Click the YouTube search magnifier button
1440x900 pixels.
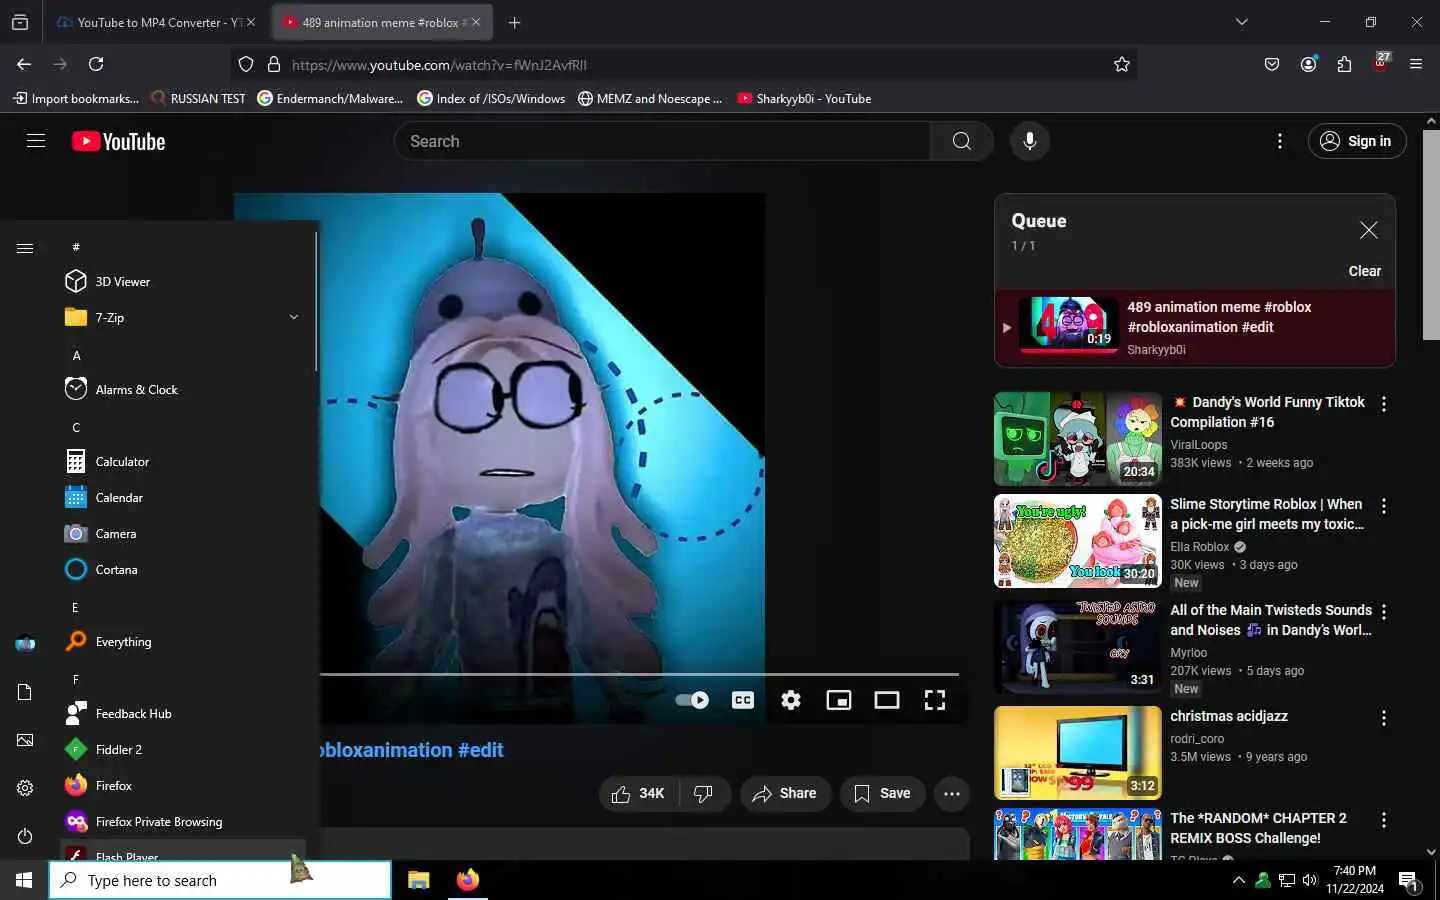pos(961,141)
